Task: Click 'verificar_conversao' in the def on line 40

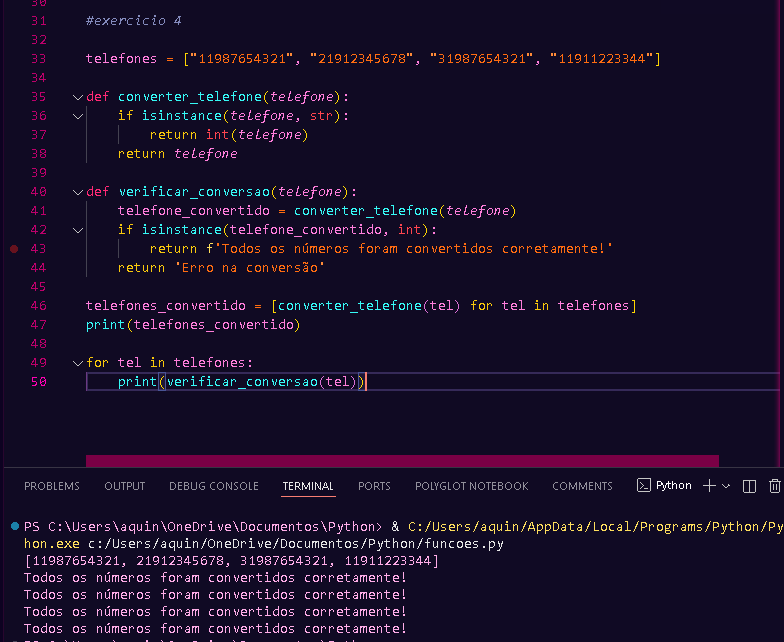Action: tap(194, 192)
